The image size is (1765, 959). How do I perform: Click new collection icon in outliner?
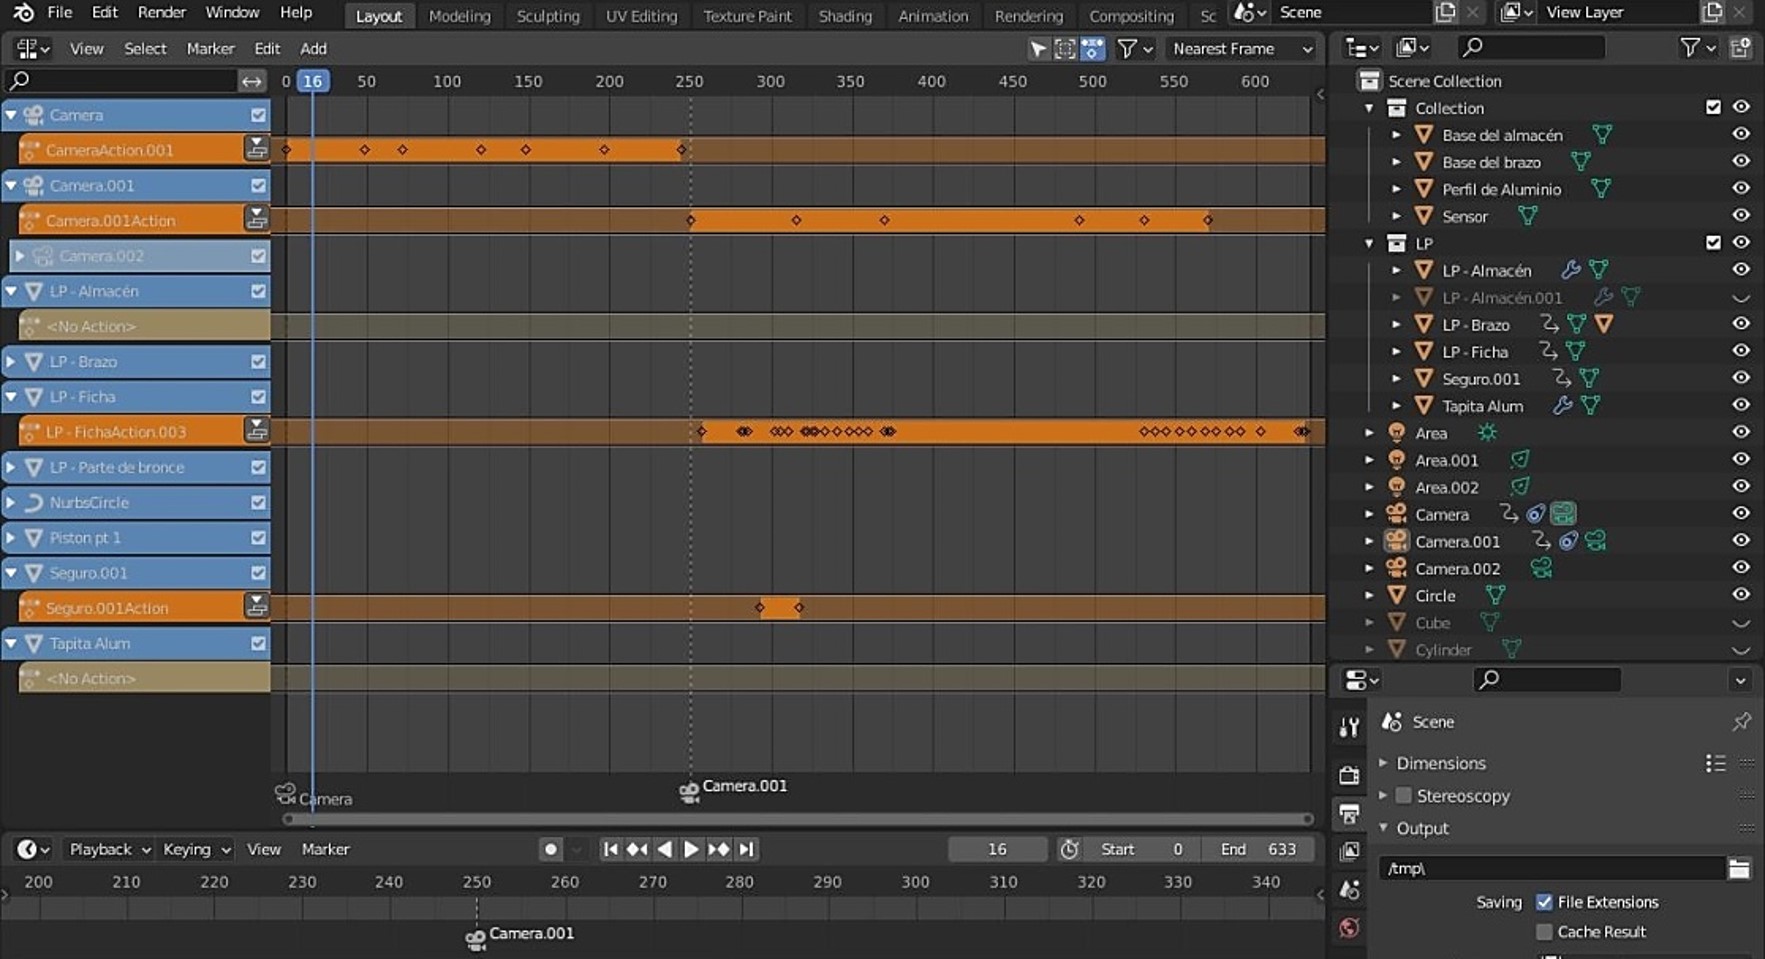pos(1740,47)
